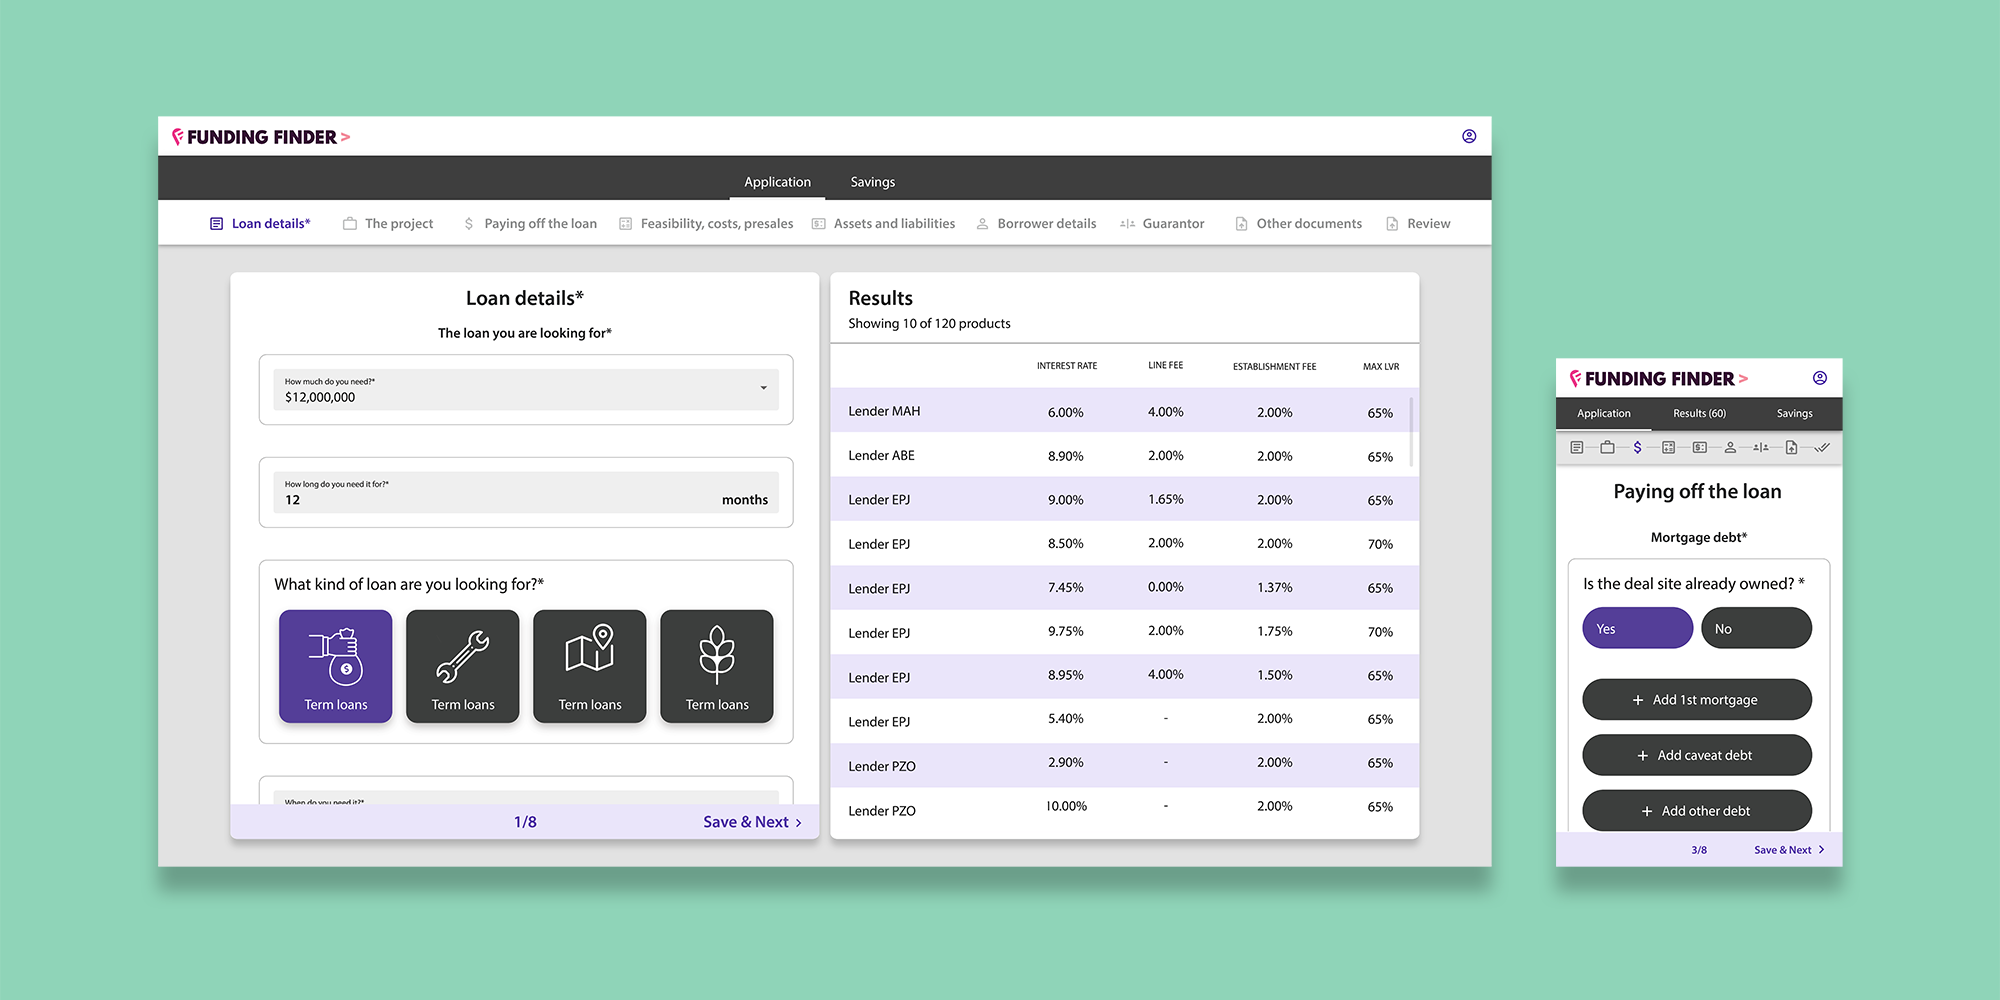The width and height of the screenshot is (2000, 1000).
Task: Open the Results (60) tab on mobile view
Action: (x=1698, y=413)
